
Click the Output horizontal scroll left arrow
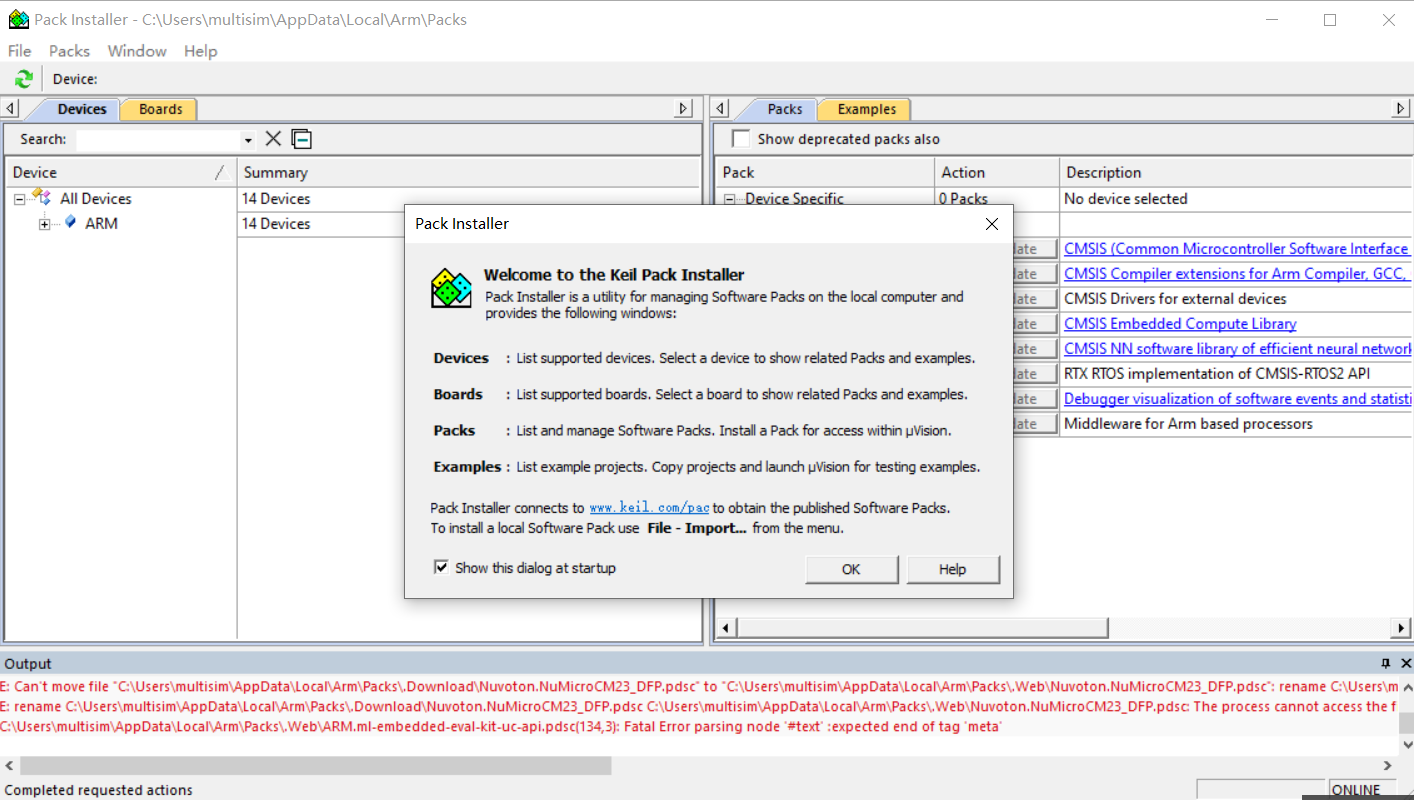click(x=10, y=766)
